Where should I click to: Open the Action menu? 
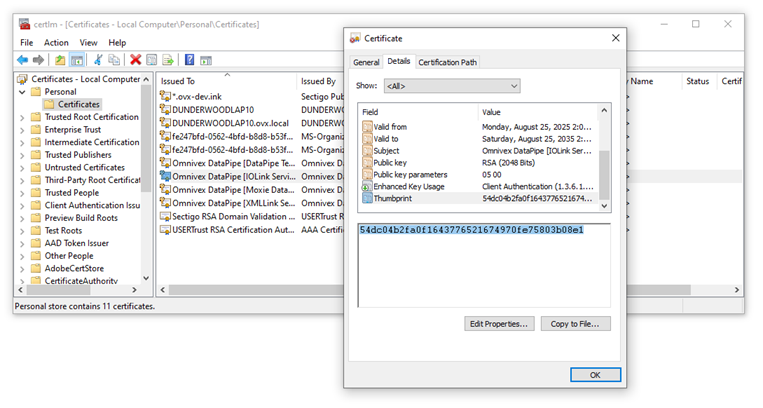click(56, 43)
